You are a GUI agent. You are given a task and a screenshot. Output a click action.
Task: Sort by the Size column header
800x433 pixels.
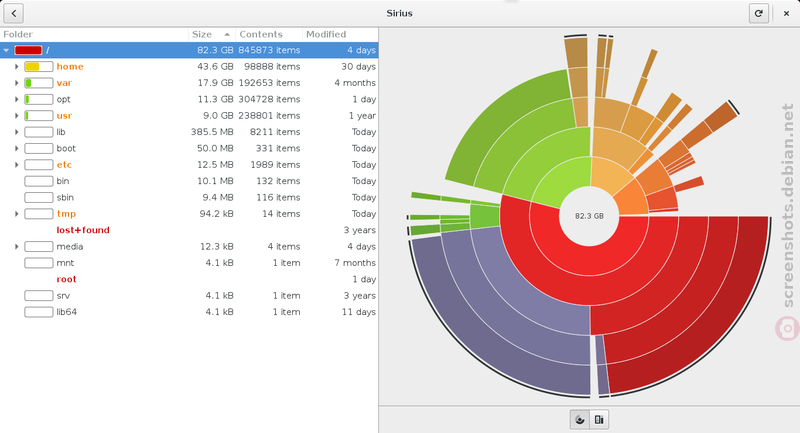[212, 34]
